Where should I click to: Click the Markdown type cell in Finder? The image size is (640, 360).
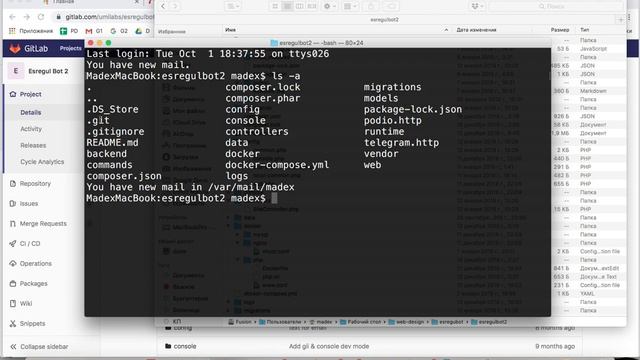(593, 91)
